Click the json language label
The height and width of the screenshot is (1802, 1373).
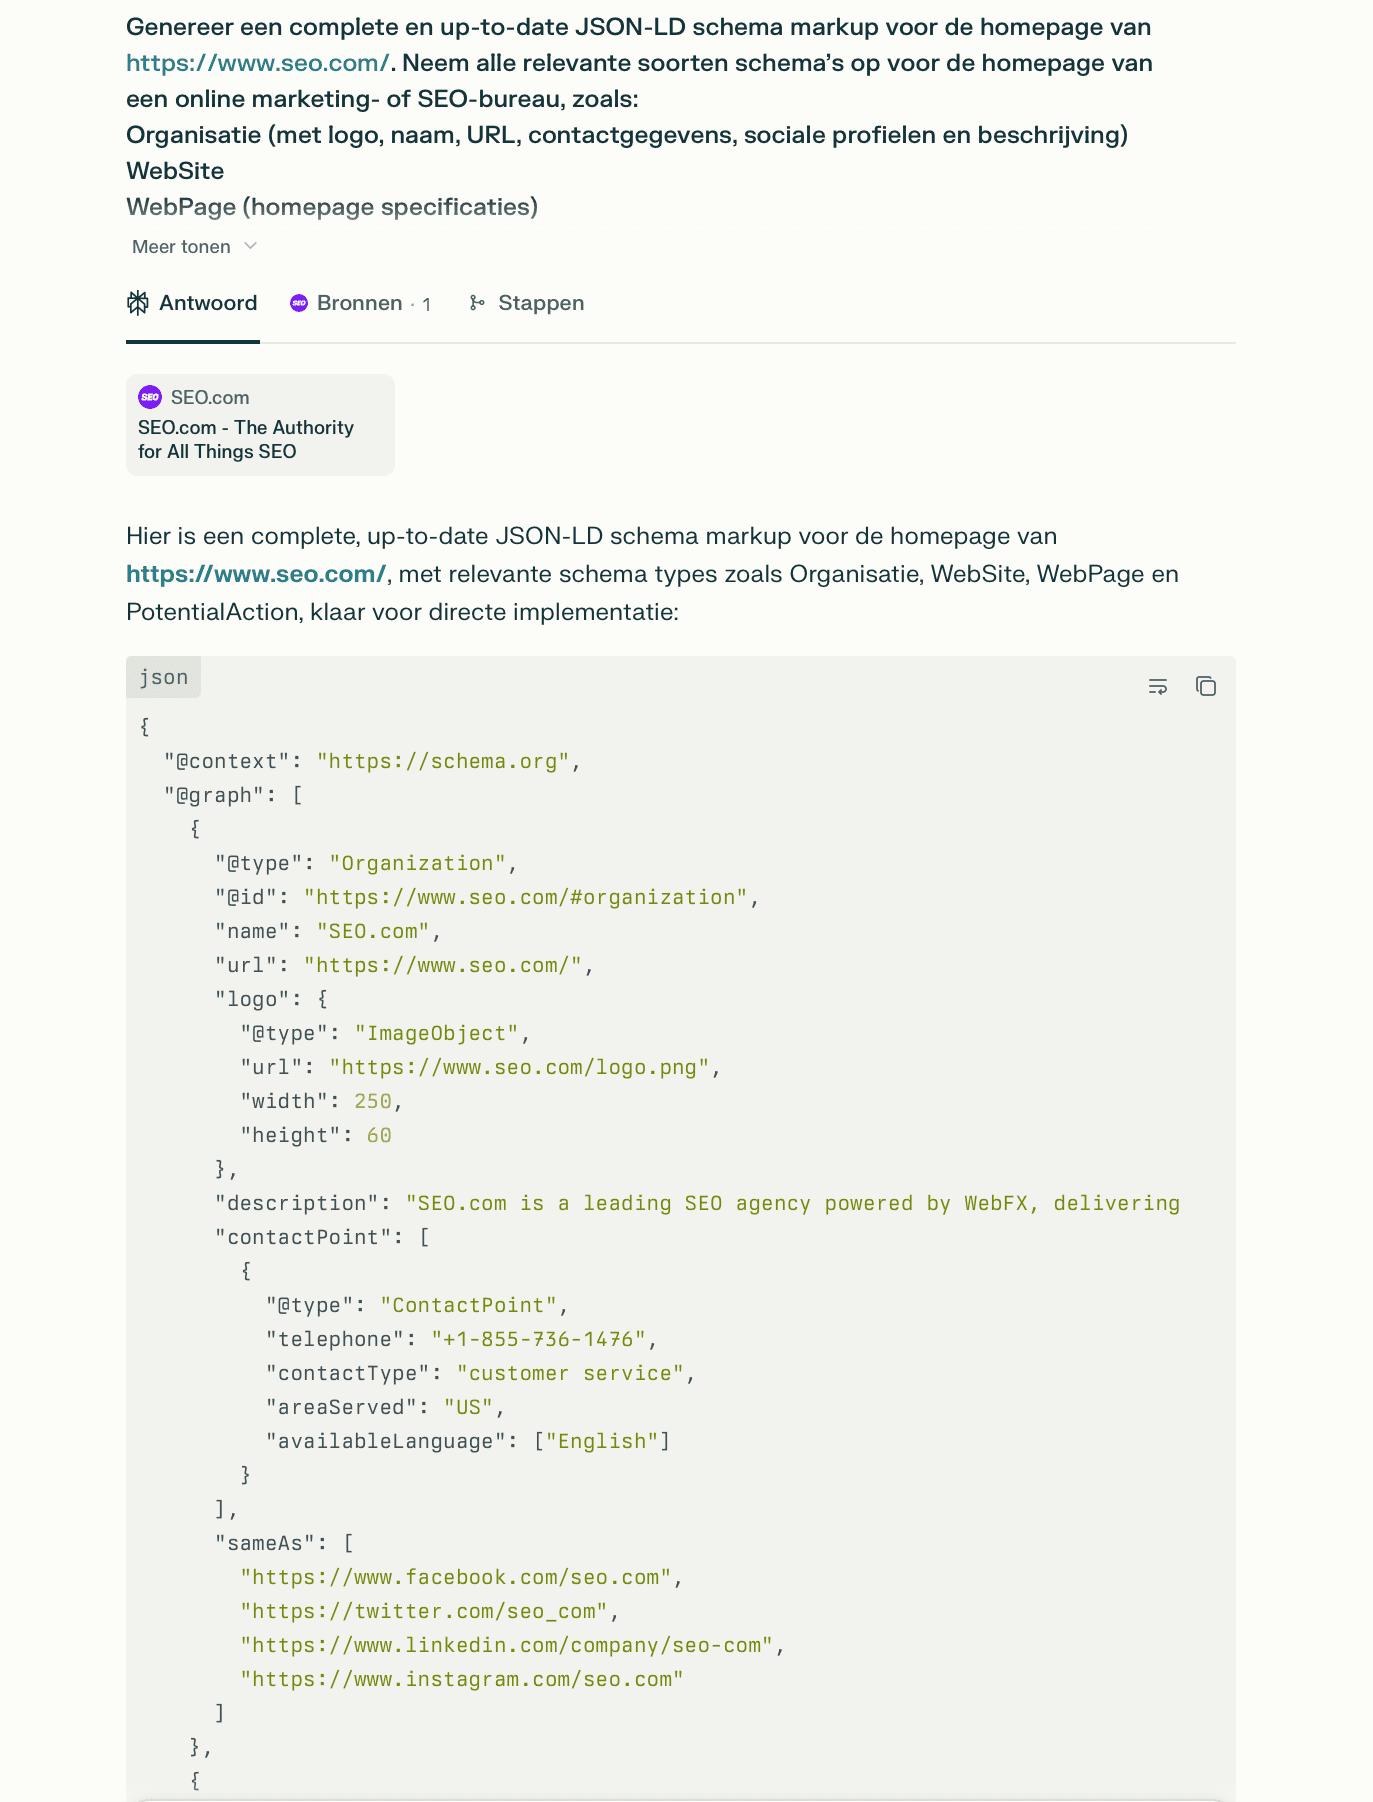[x=164, y=677]
